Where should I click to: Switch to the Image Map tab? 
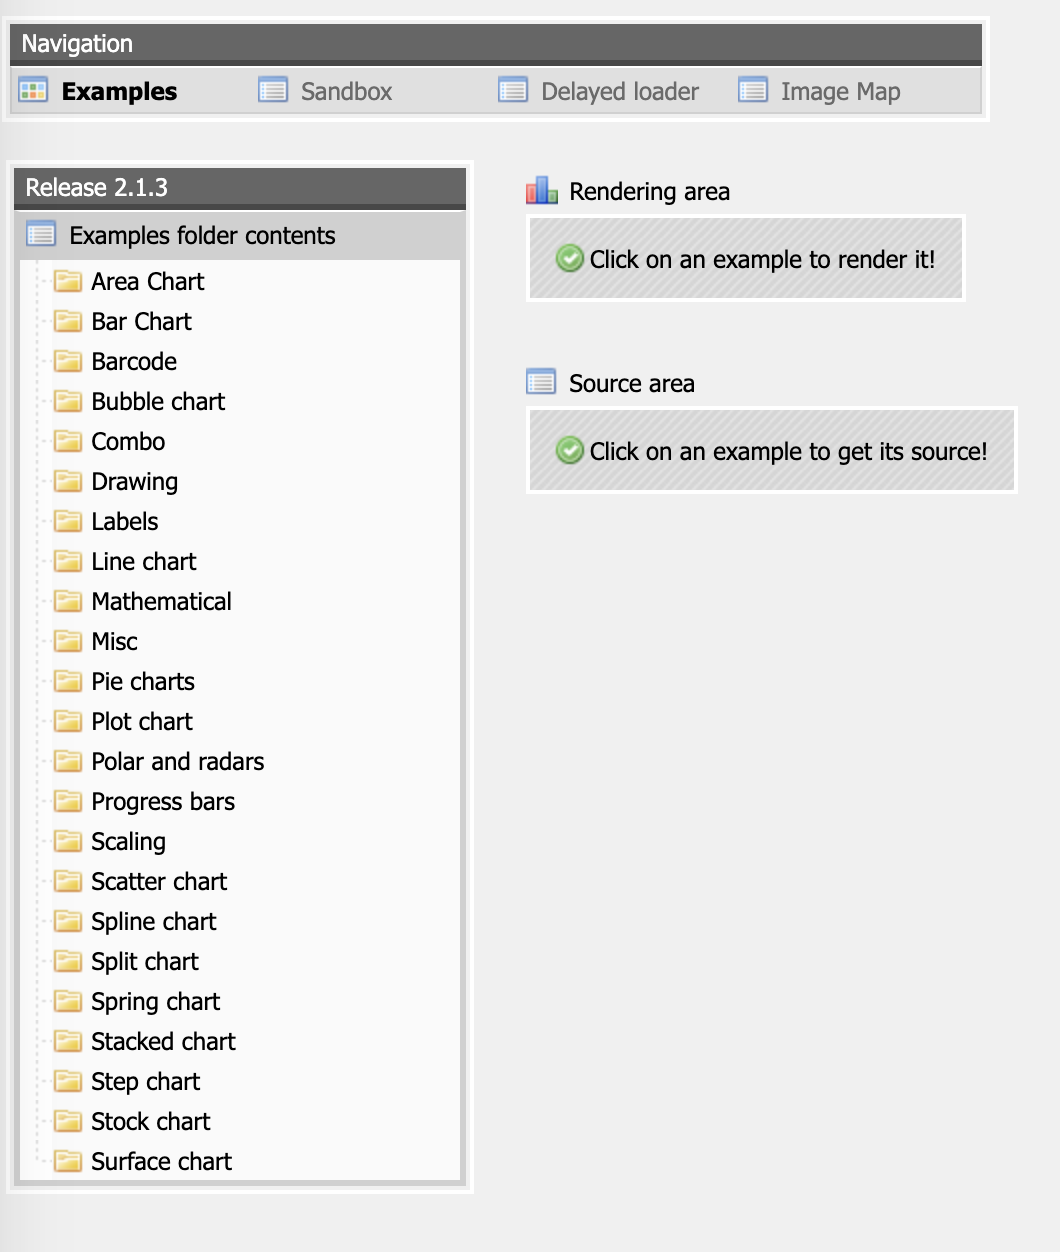[x=840, y=91]
